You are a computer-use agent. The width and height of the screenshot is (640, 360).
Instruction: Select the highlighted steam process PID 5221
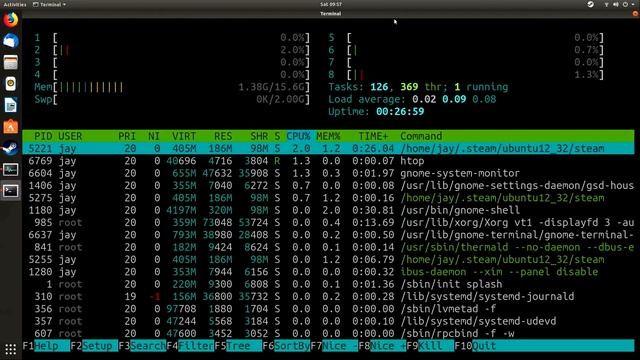point(328,149)
